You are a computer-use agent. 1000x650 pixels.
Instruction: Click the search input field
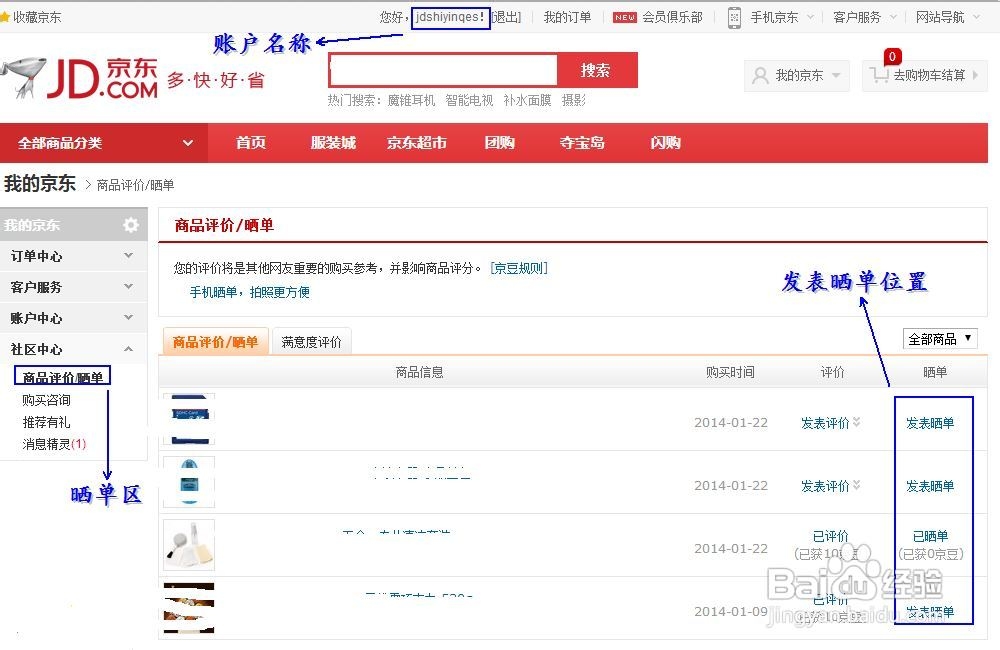click(443, 70)
